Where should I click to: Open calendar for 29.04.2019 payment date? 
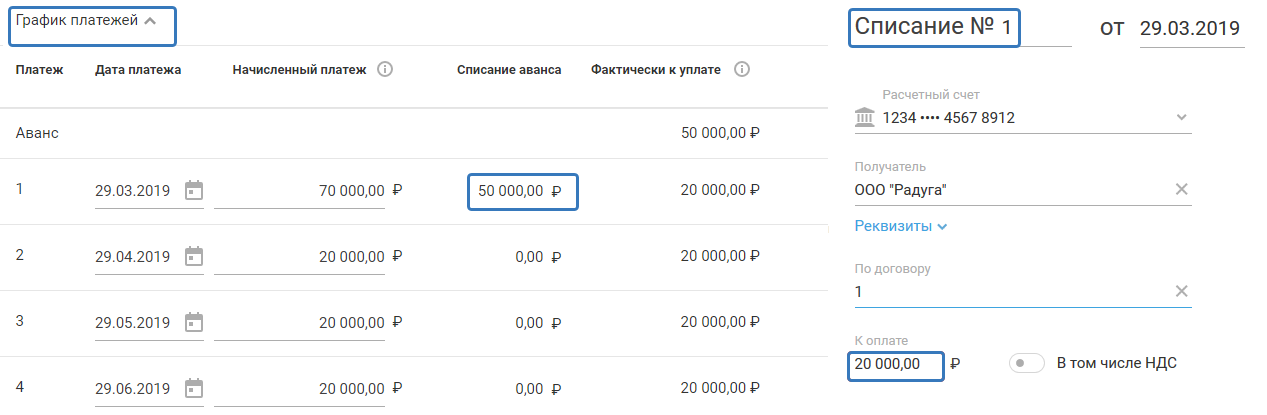pos(194,256)
